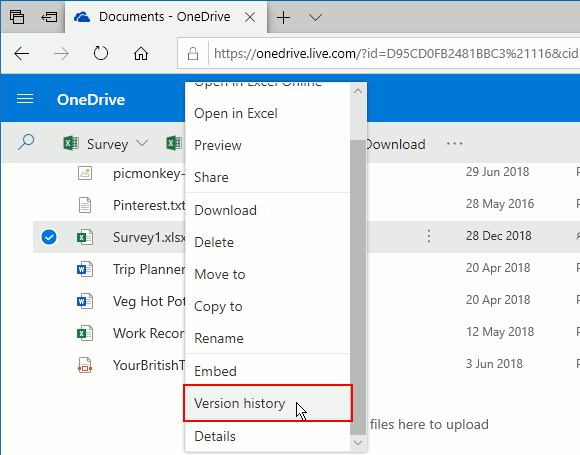Click the set these tabs aside icon
This screenshot has width=580, height=455.
click(49, 17)
